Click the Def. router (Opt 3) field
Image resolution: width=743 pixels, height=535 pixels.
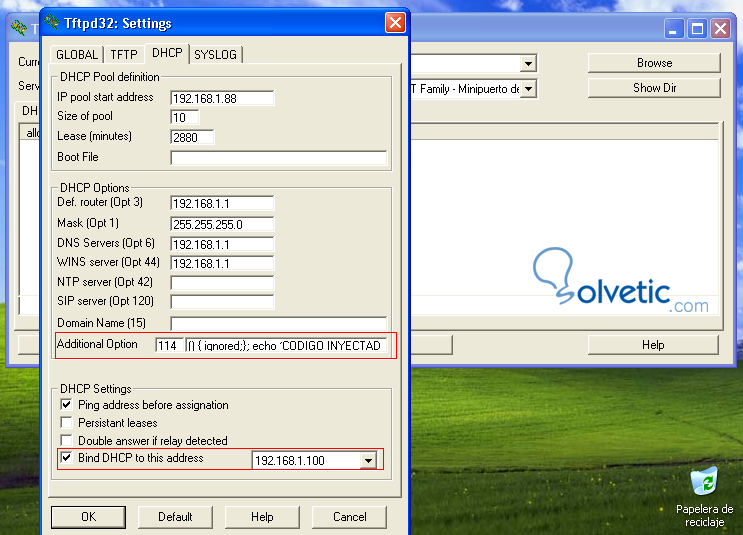pos(222,203)
